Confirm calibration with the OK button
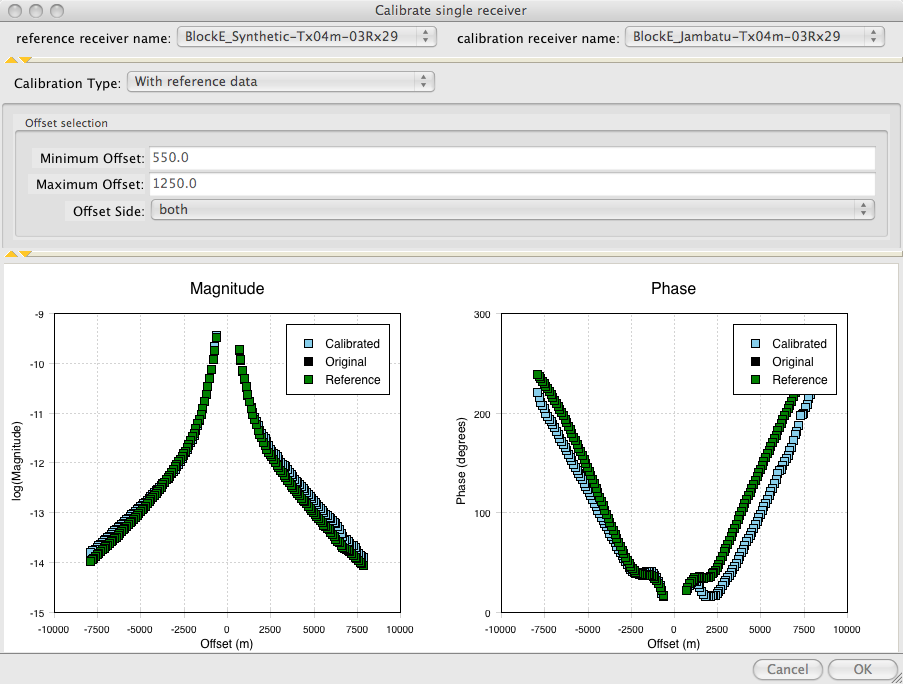 862,669
